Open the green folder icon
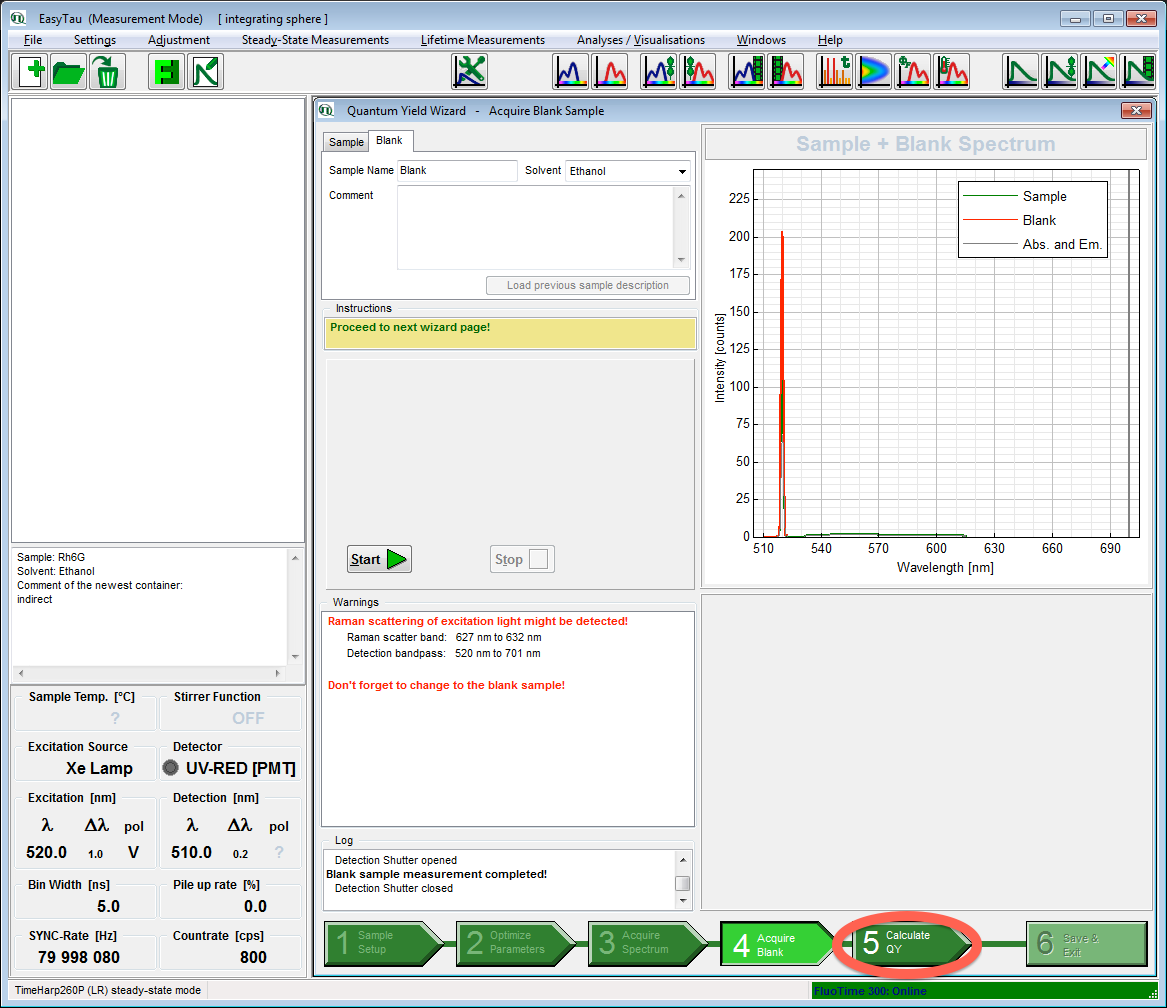Image resolution: width=1167 pixels, height=1008 pixels. coord(68,72)
